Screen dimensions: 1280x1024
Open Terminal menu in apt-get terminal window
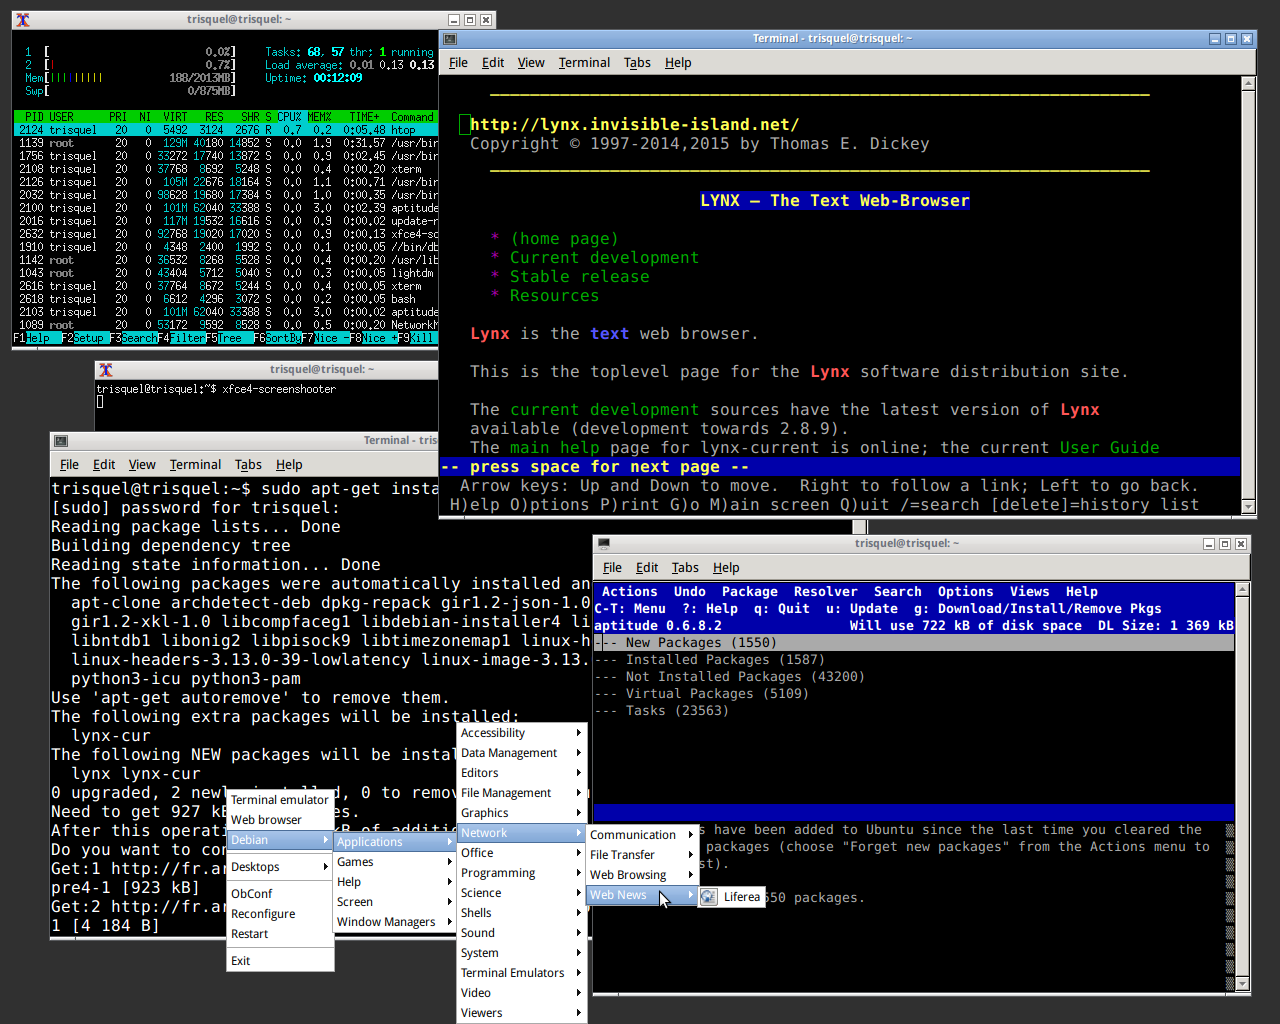click(195, 464)
